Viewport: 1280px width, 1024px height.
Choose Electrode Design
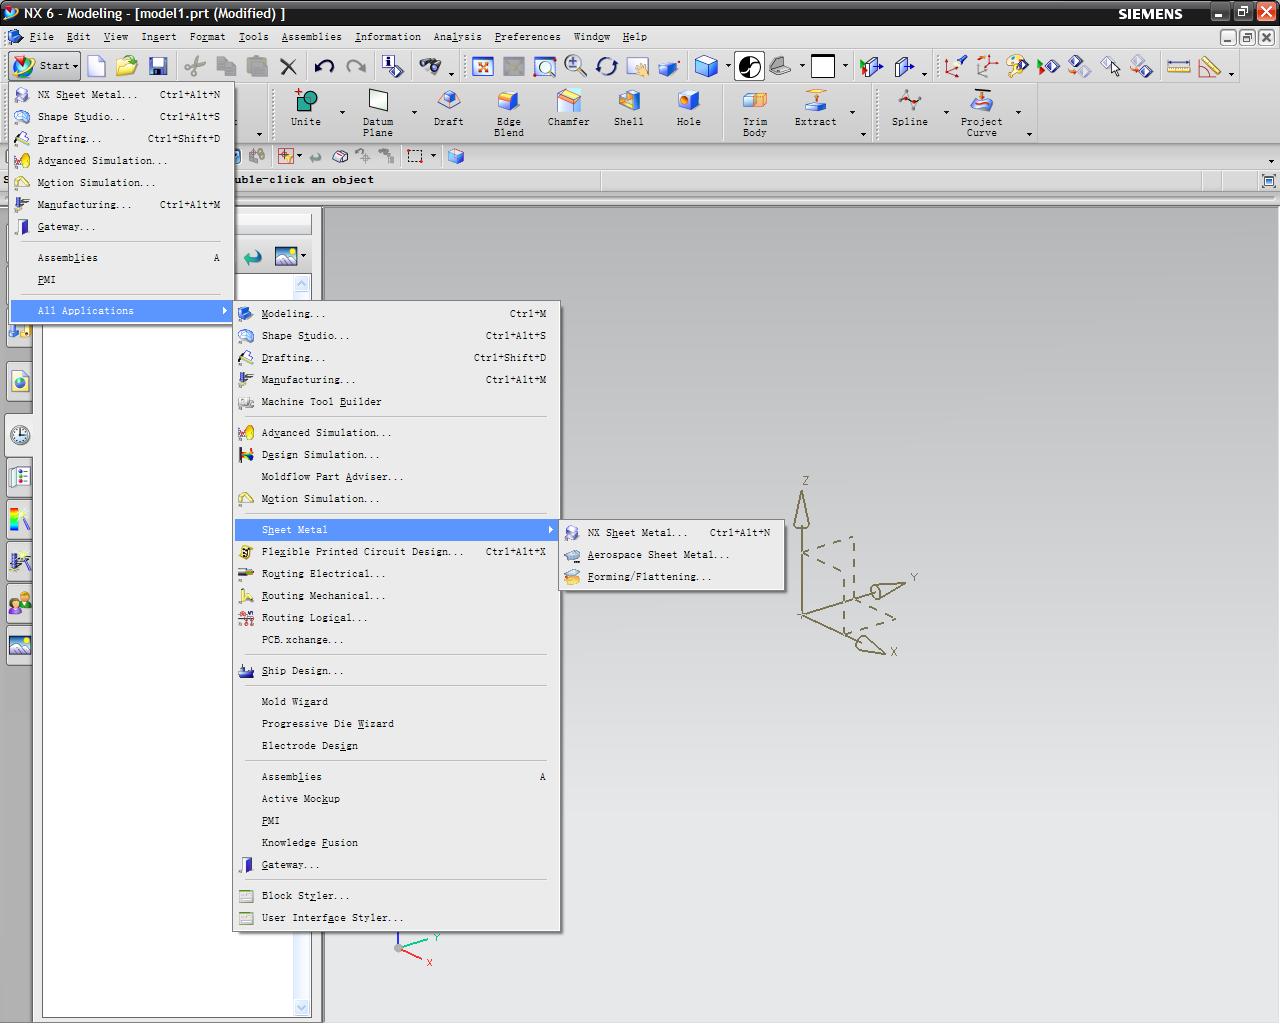(397, 746)
